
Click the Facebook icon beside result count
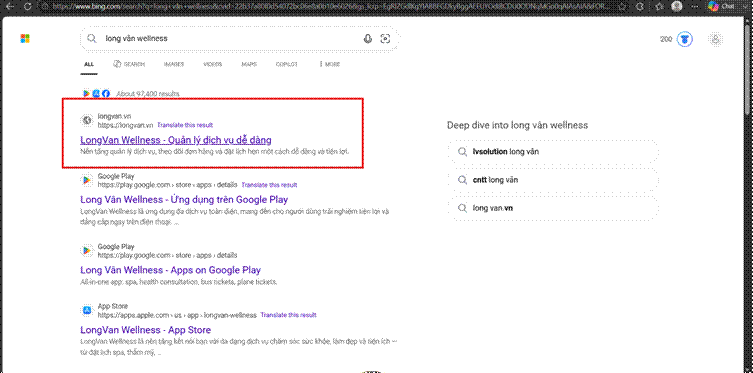tap(106, 94)
